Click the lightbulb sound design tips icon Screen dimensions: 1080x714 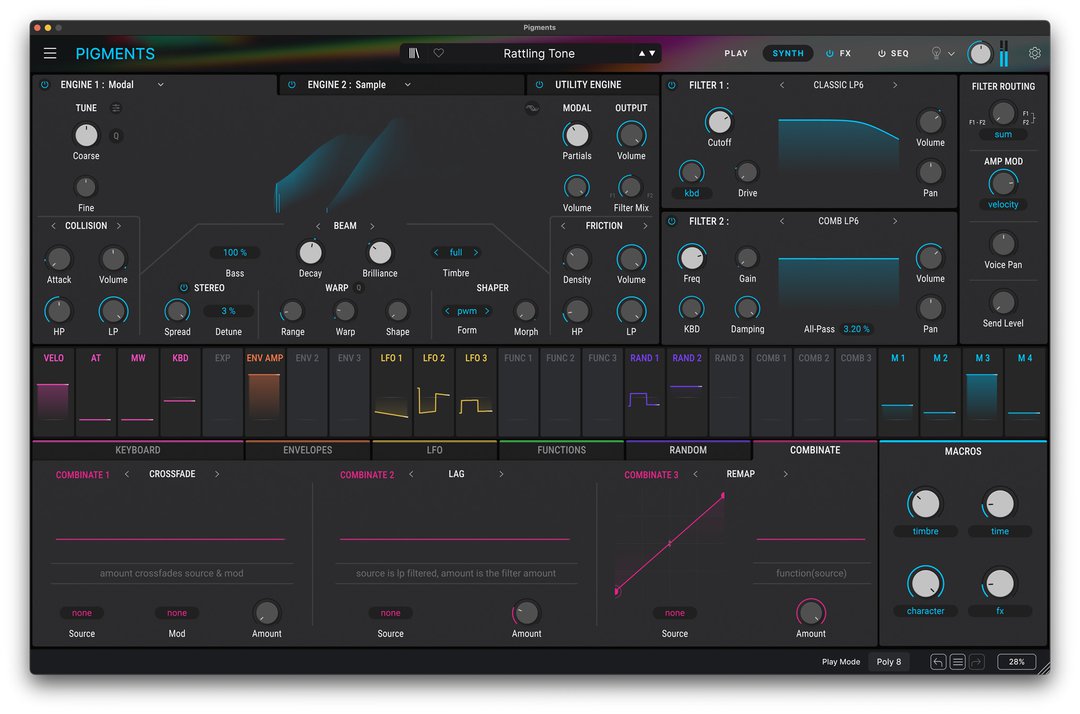coord(936,54)
